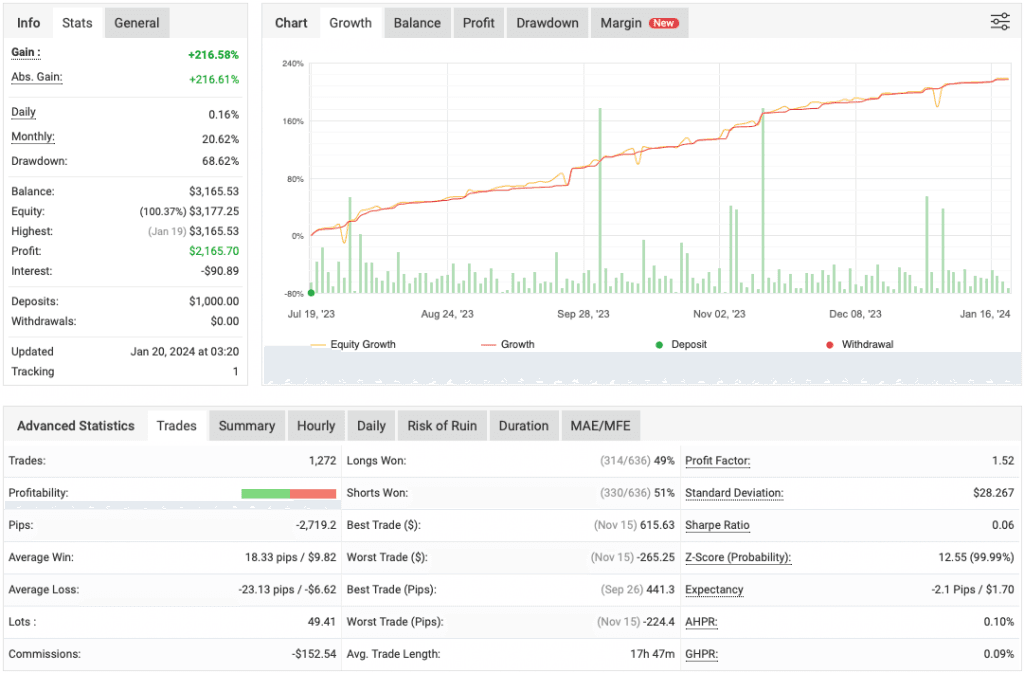The width and height of the screenshot is (1024, 673).
Task: Click the Sharpe Ratio link
Action: pos(717,525)
